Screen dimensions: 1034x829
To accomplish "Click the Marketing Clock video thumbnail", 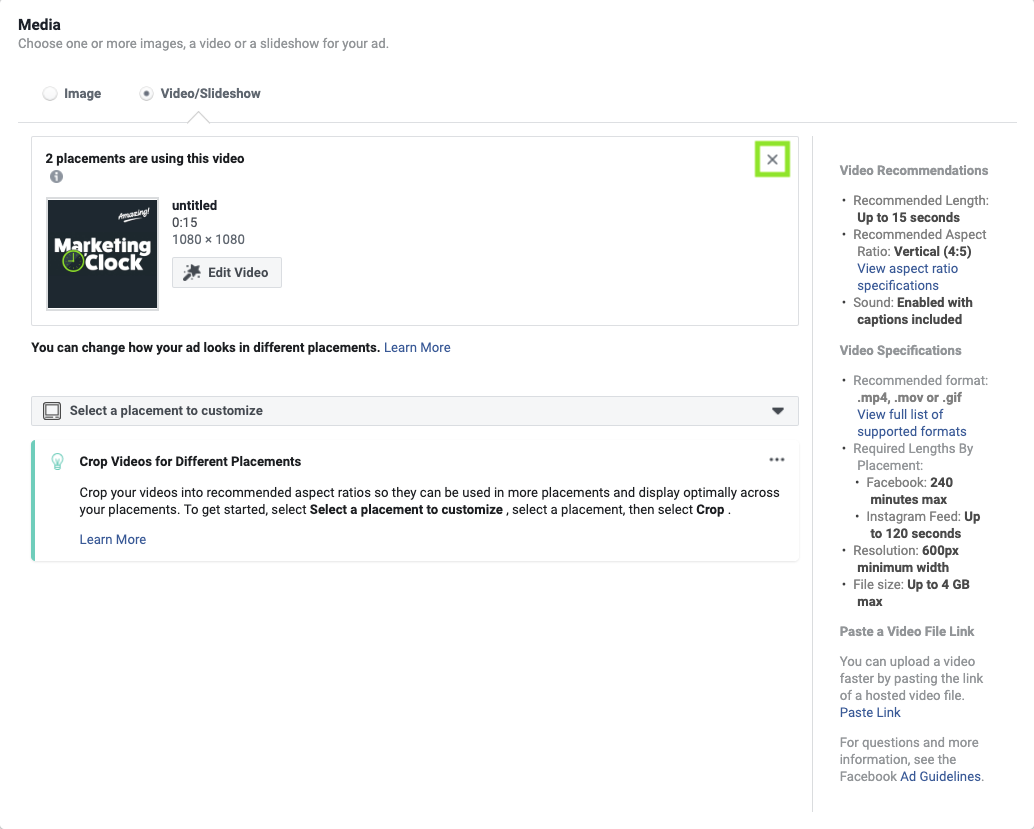I will (x=102, y=253).
